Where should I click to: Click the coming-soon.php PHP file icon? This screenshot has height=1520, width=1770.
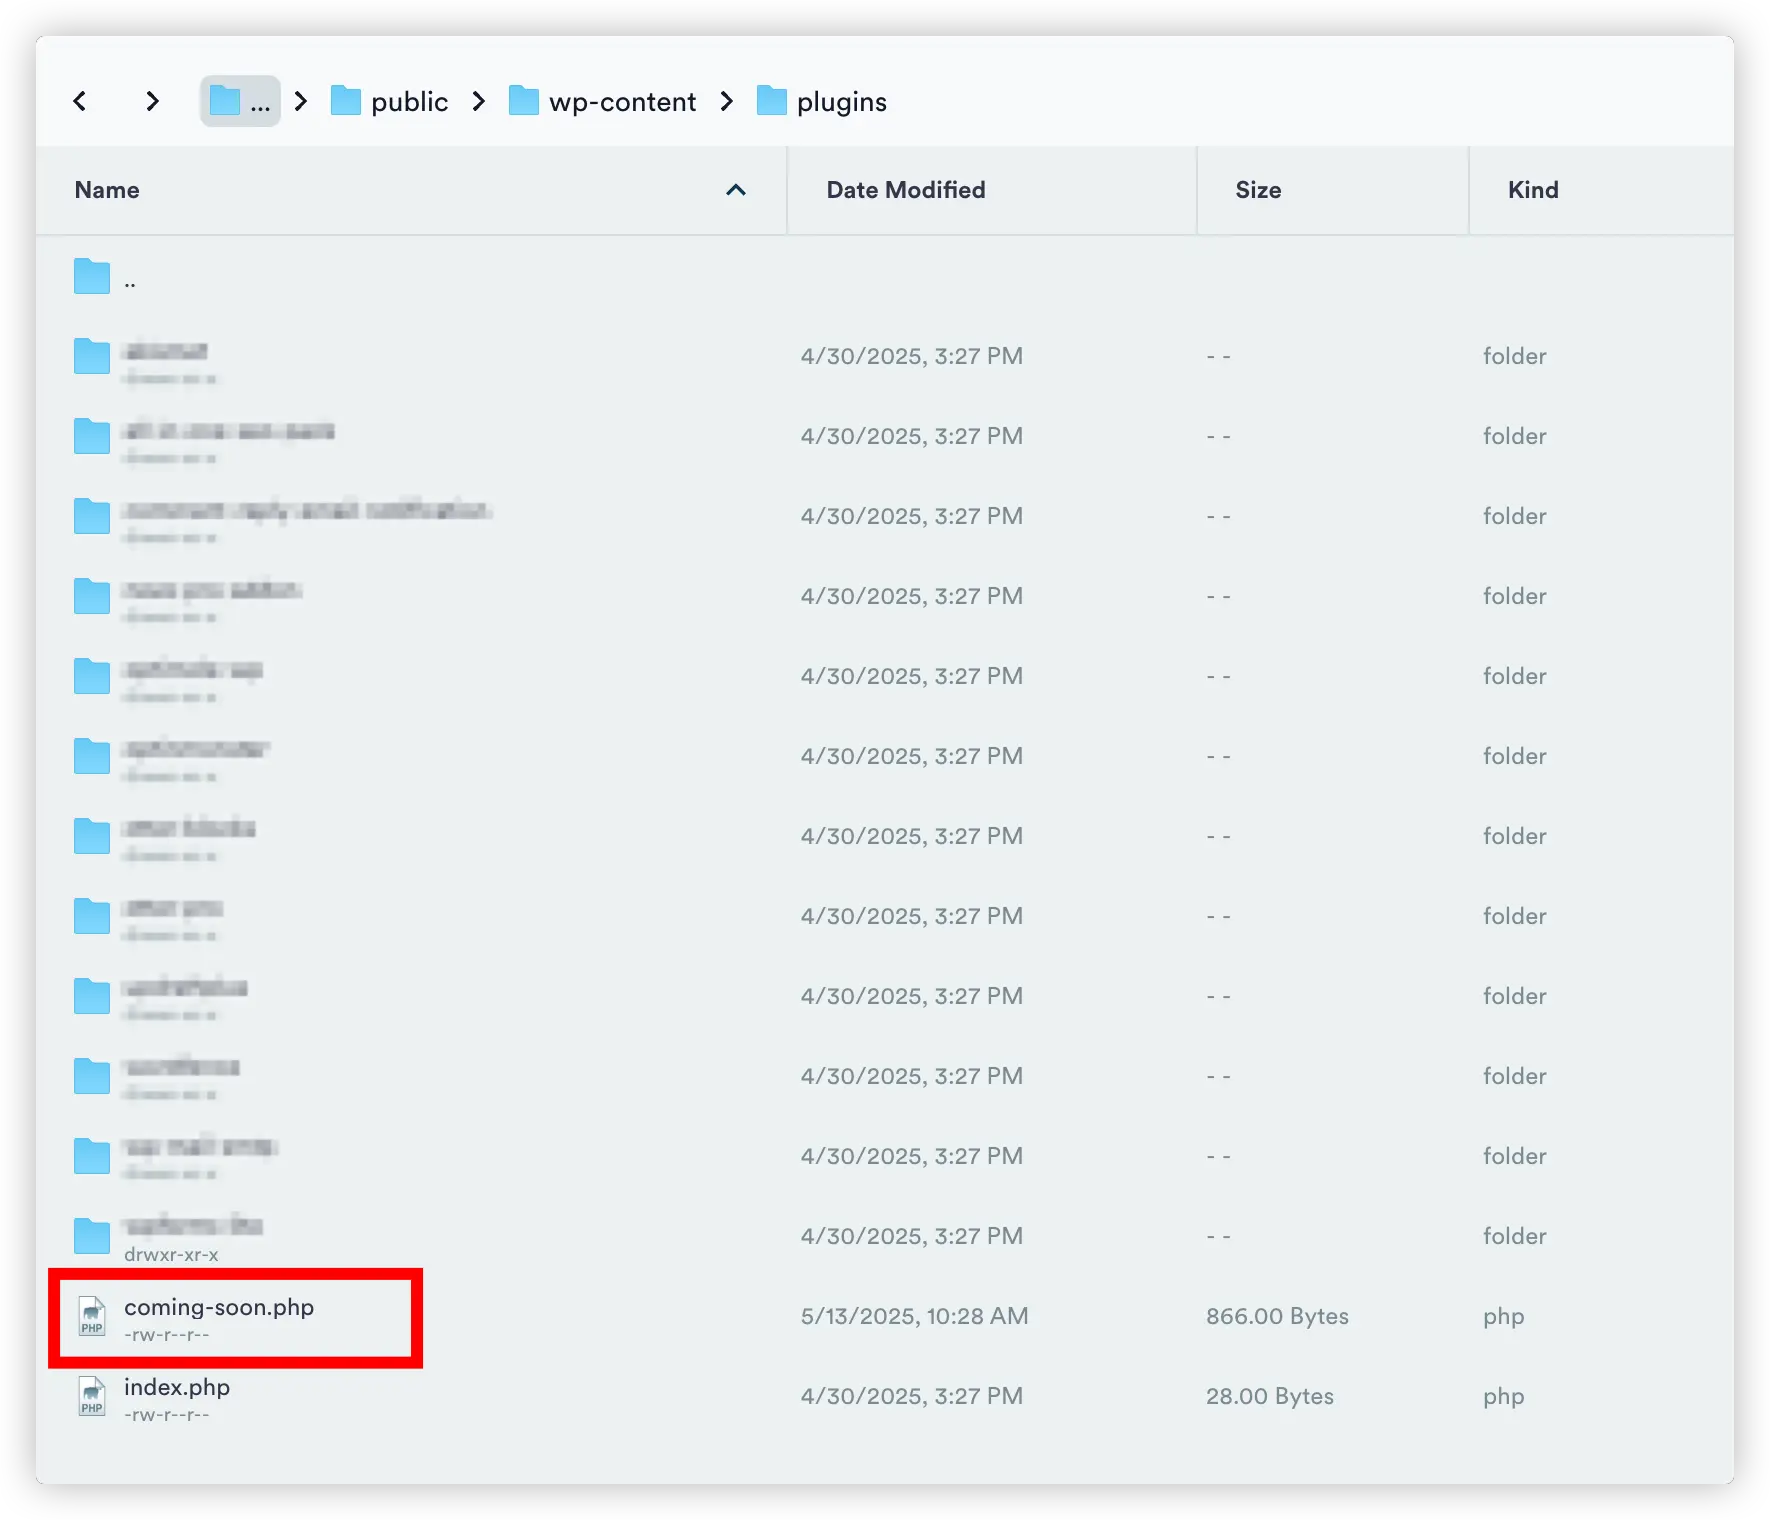(x=92, y=1316)
